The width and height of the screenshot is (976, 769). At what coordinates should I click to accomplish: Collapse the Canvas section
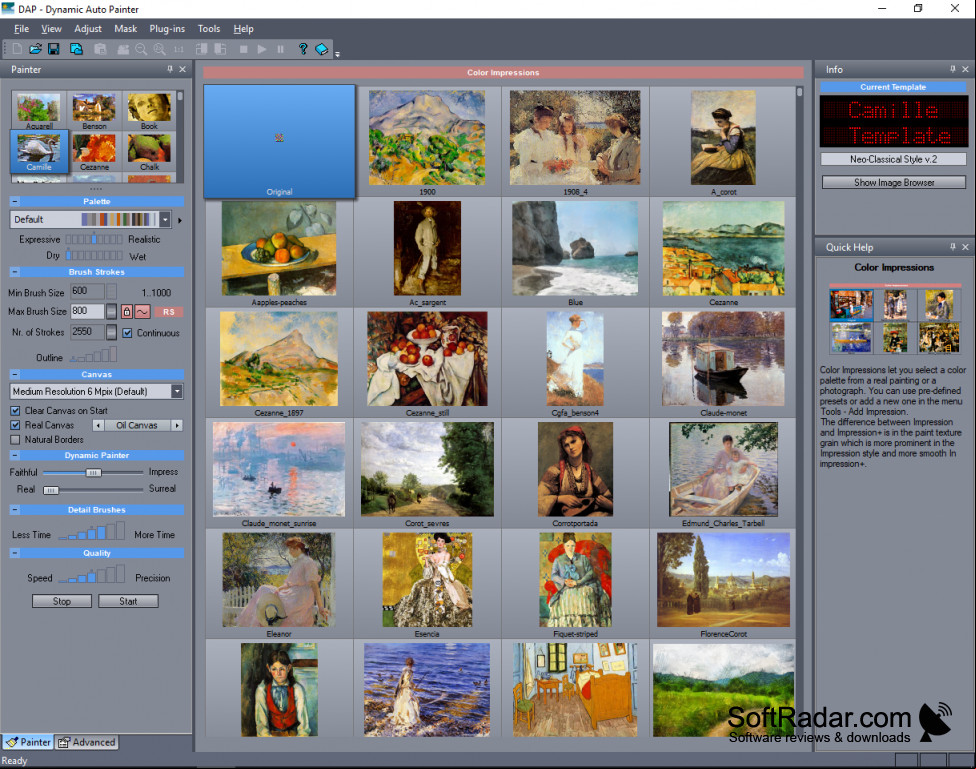16,374
